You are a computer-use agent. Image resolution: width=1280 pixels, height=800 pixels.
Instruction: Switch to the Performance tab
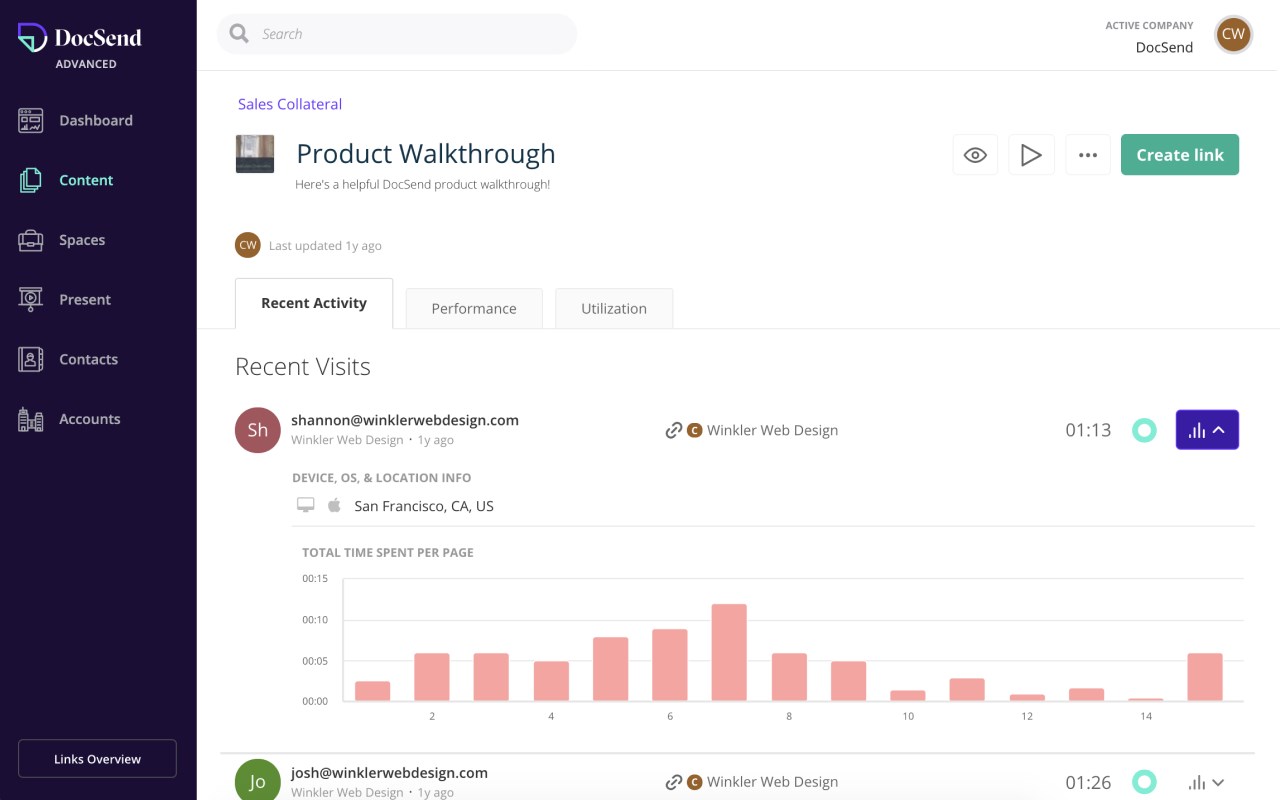coord(474,308)
